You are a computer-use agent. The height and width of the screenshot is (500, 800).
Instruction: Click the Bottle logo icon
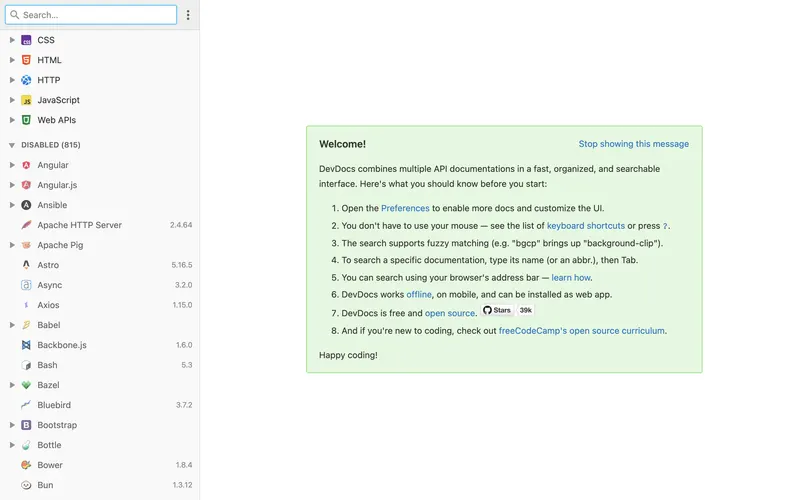26,445
